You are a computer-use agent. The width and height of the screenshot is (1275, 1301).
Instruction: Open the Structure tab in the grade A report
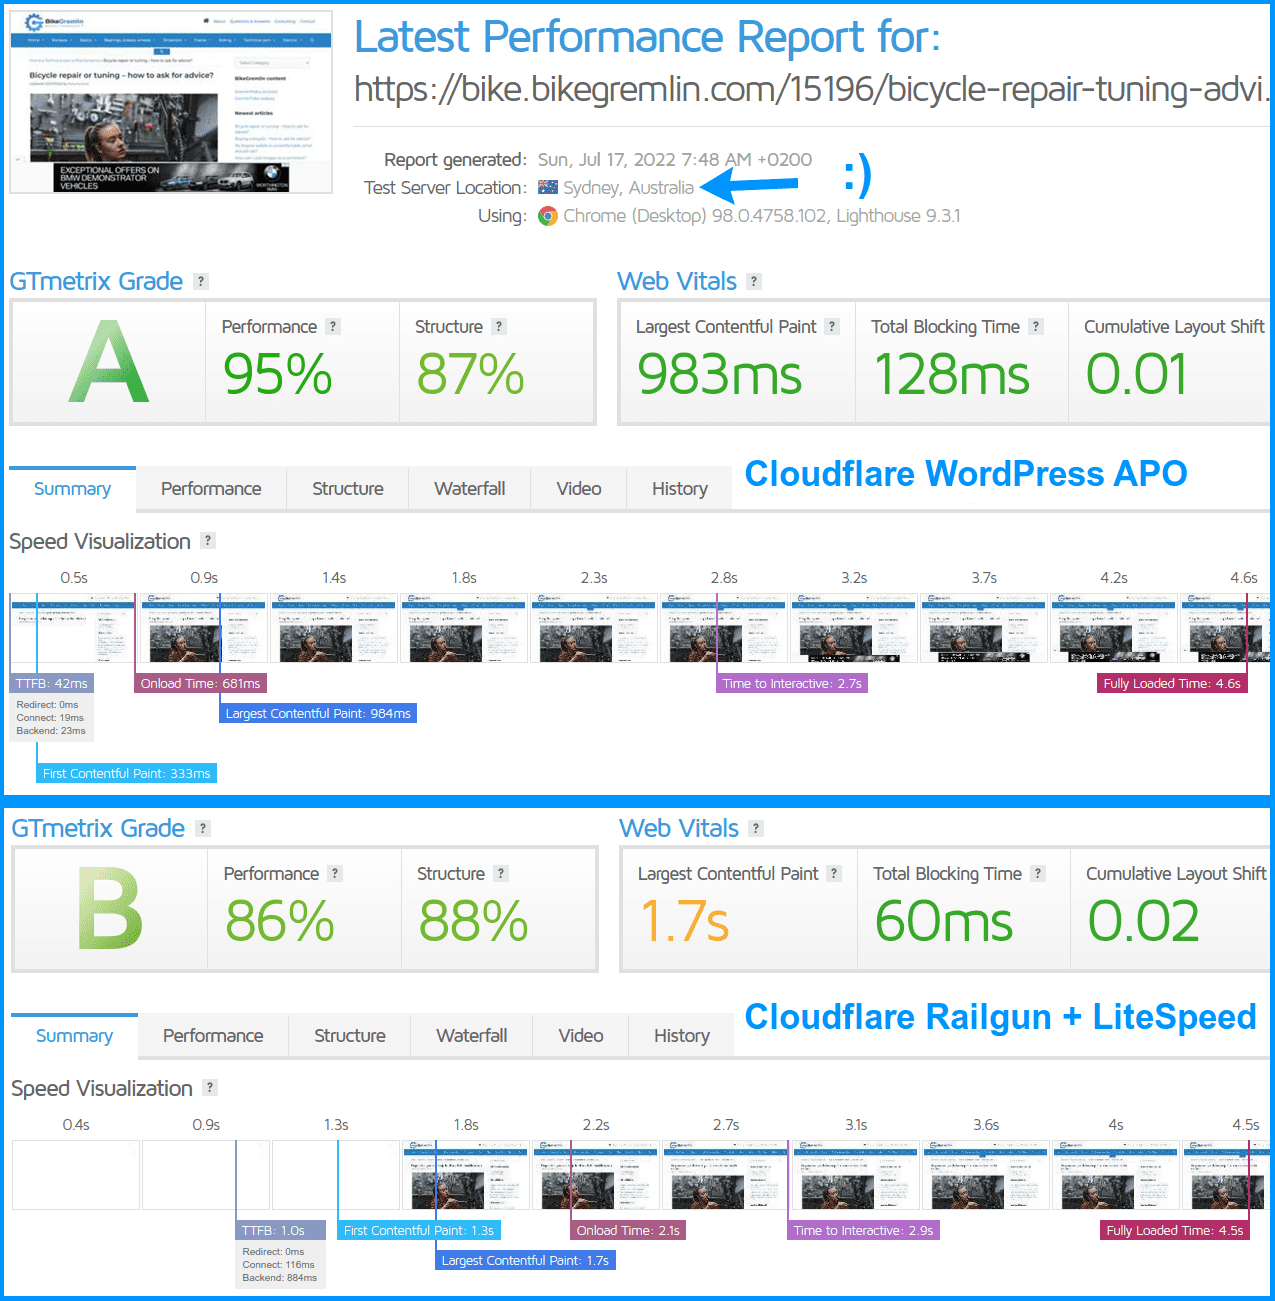tap(348, 489)
